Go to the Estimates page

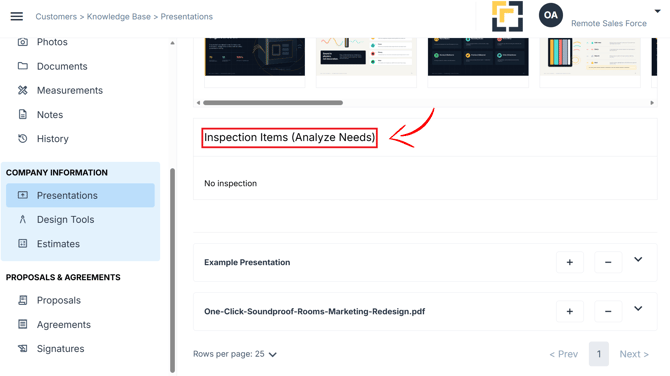[58, 244]
